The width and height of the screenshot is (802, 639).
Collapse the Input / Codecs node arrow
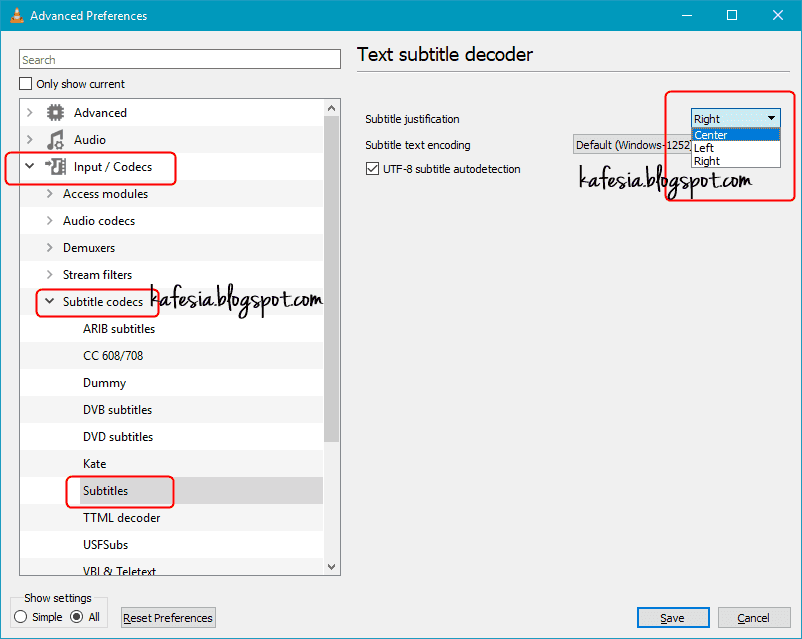(x=30, y=166)
